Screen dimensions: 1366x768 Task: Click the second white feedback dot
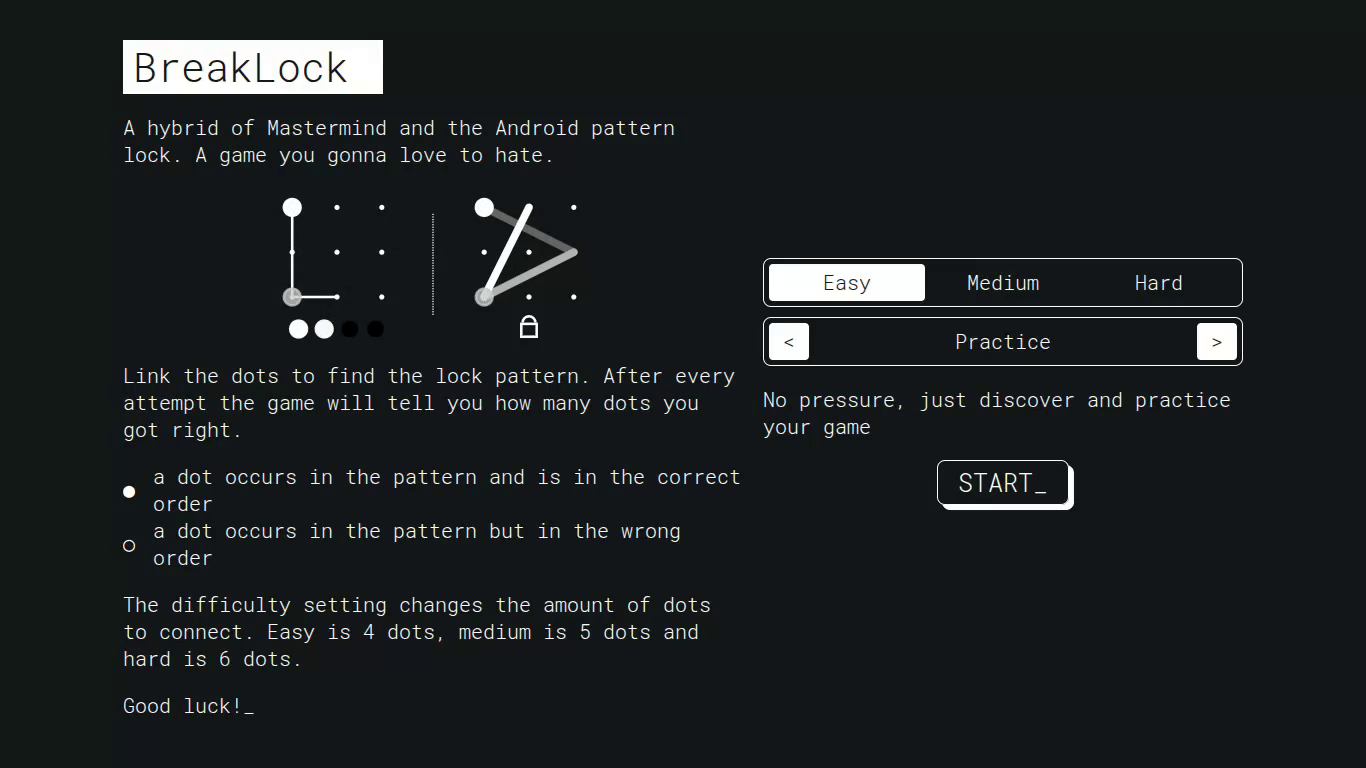coord(323,328)
